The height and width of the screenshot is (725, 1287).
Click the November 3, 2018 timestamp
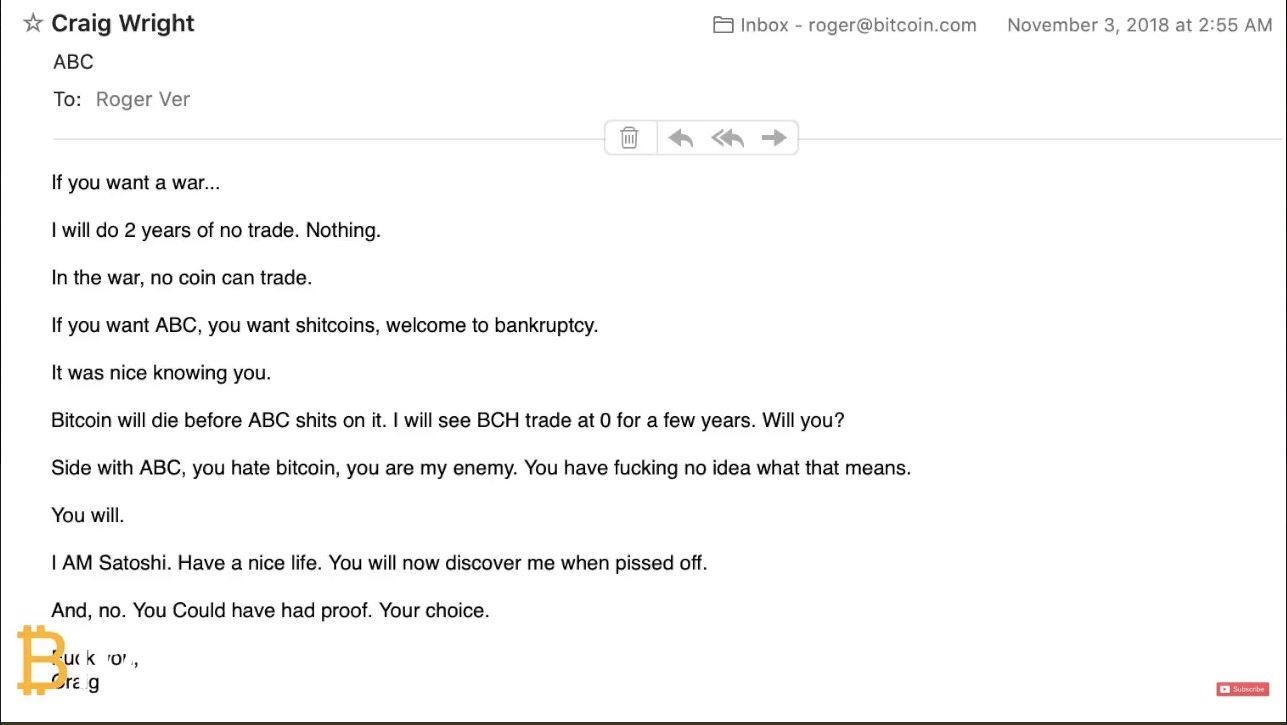tap(1139, 25)
